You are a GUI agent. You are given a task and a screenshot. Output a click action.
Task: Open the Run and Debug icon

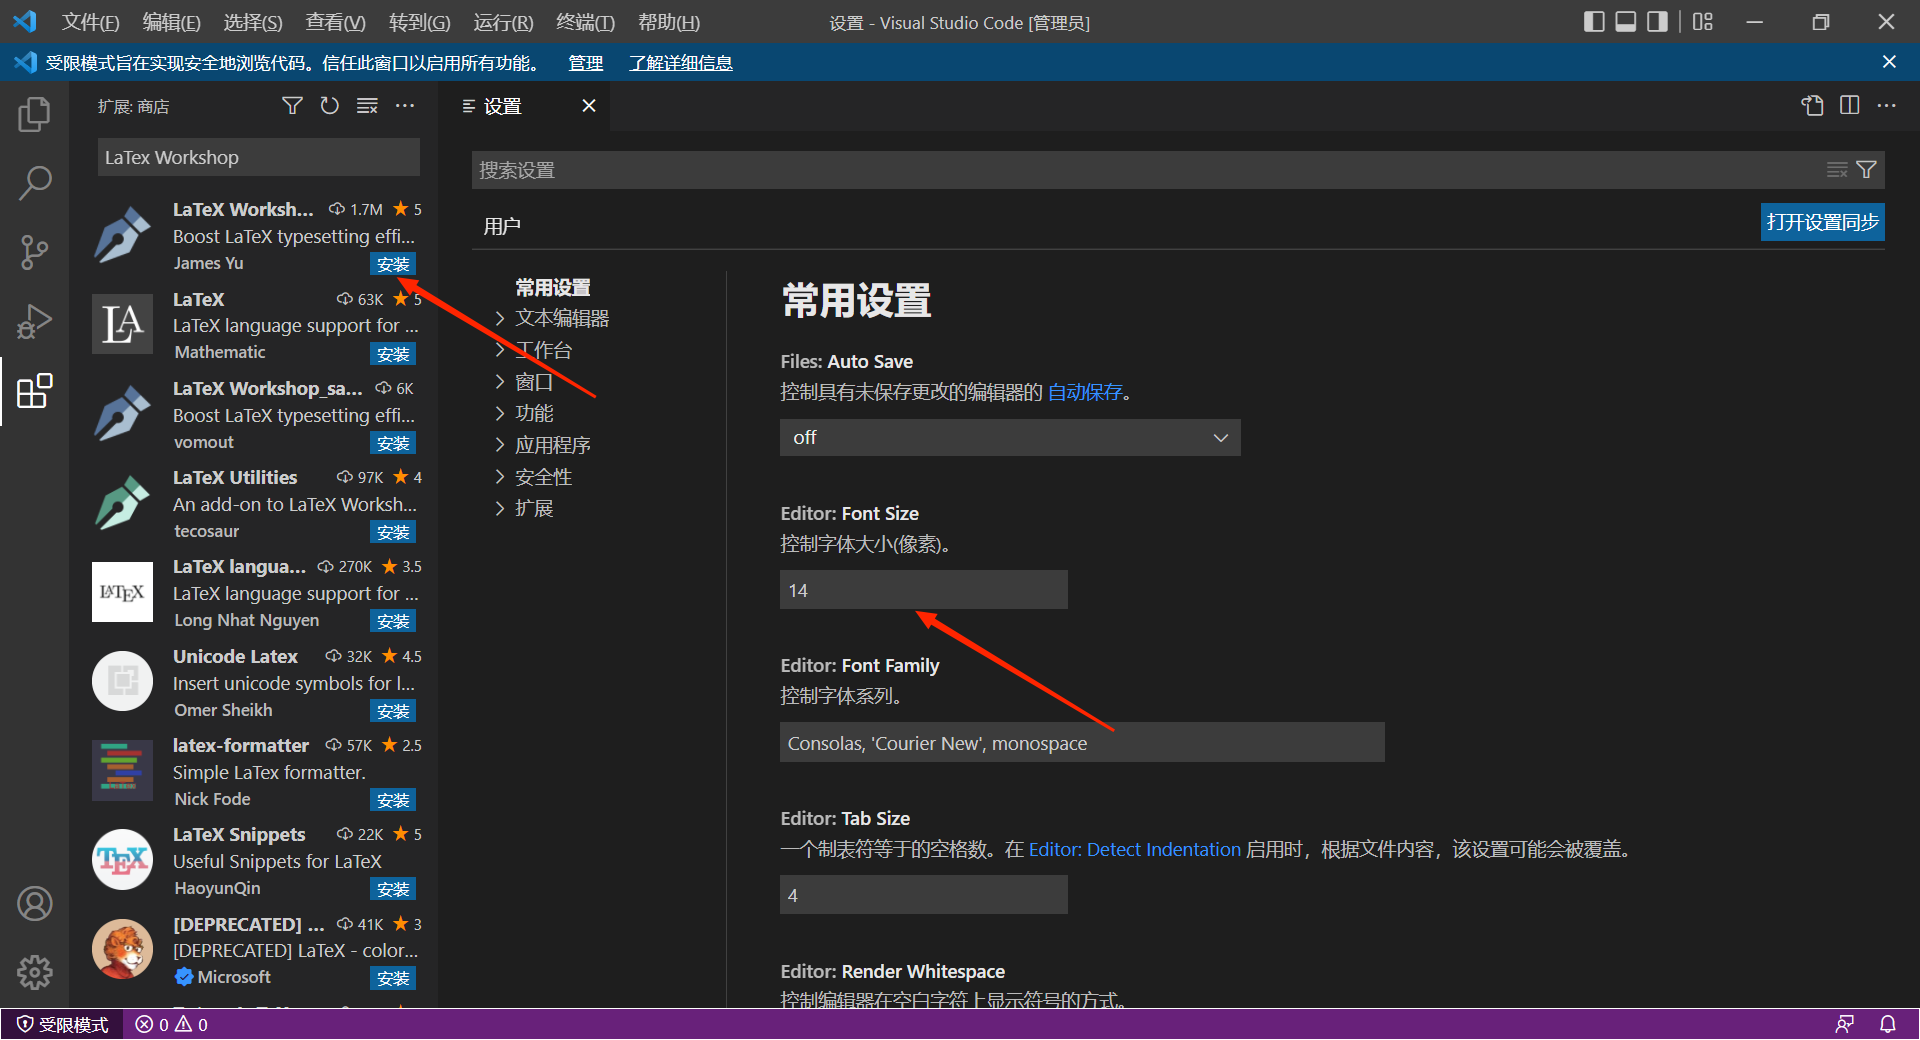point(35,321)
